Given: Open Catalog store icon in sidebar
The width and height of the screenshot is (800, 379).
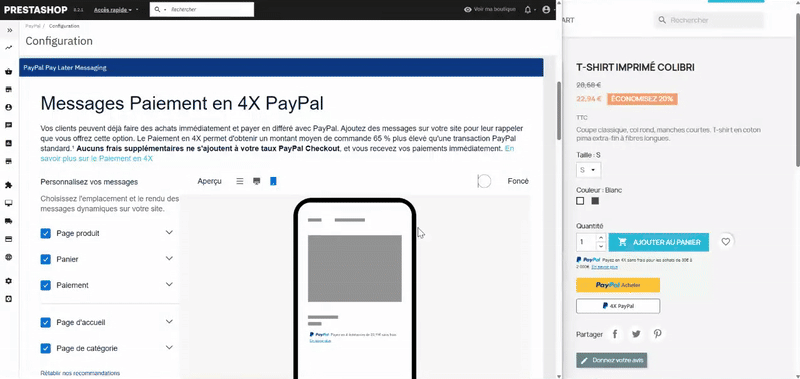Looking at the screenshot, I should [9, 89].
